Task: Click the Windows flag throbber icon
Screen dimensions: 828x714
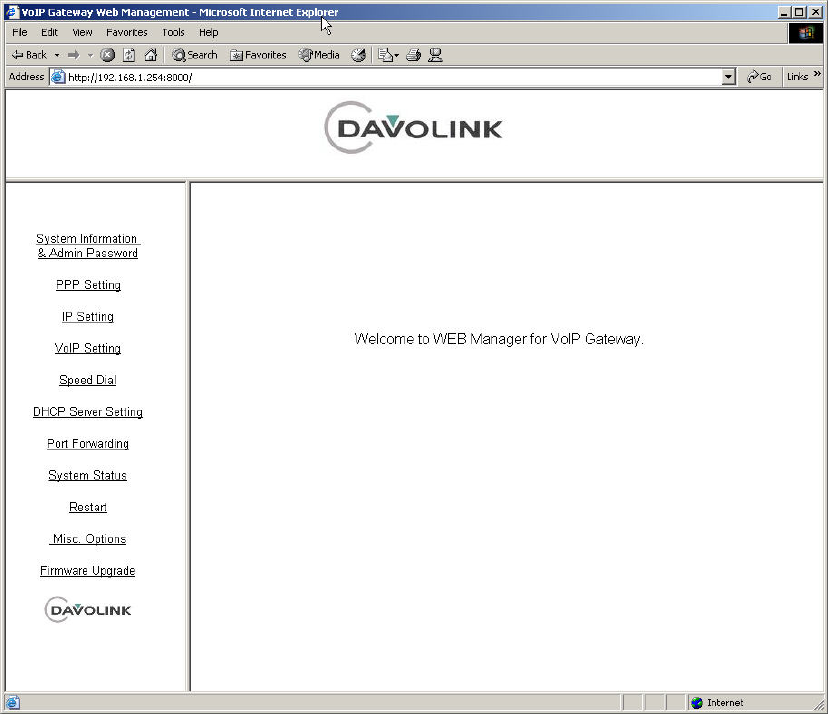Action: click(806, 33)
